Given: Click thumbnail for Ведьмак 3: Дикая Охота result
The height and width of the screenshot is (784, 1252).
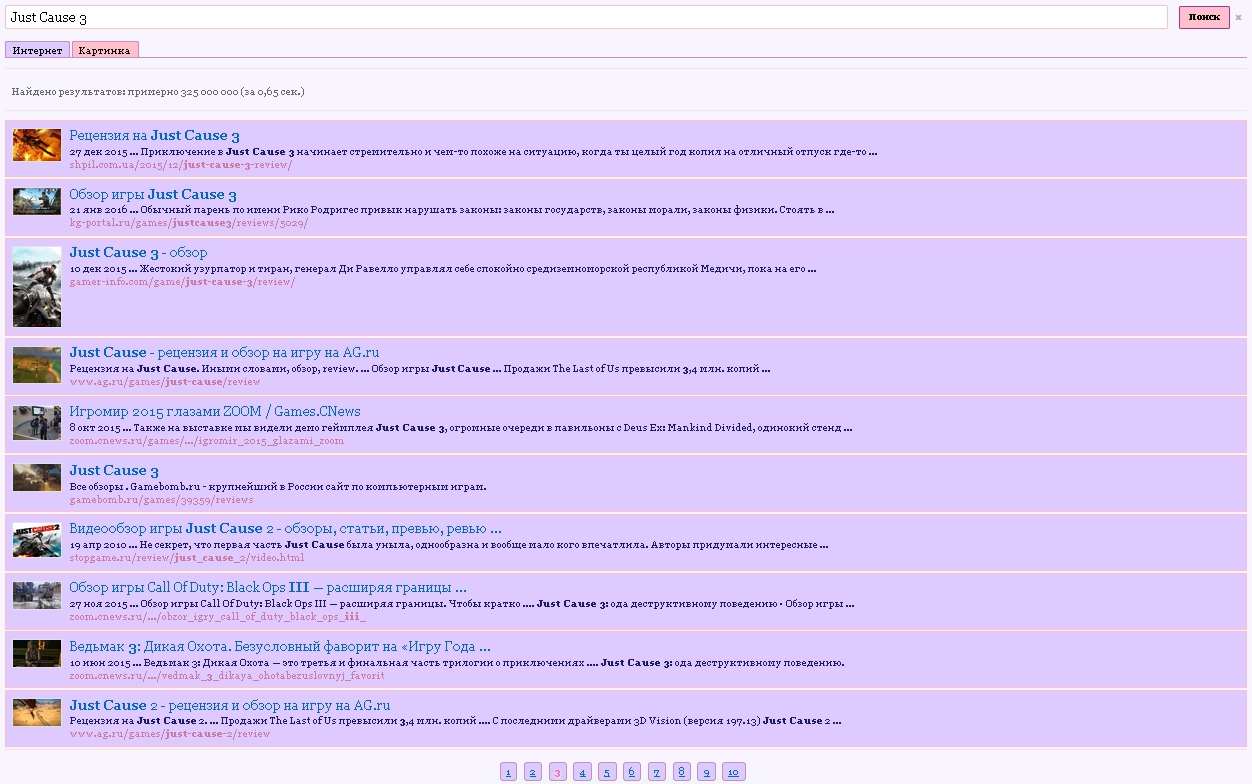Looking at the screenshot, I should [x=37, y=654].
